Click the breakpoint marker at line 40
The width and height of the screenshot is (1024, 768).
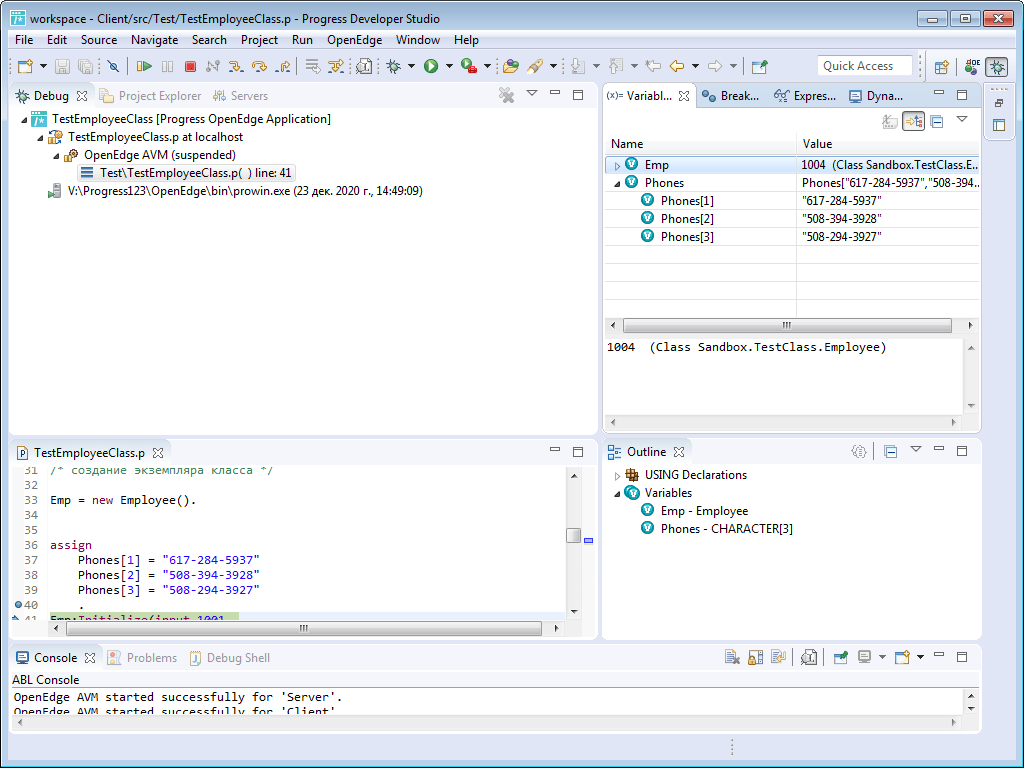point(18,605)
